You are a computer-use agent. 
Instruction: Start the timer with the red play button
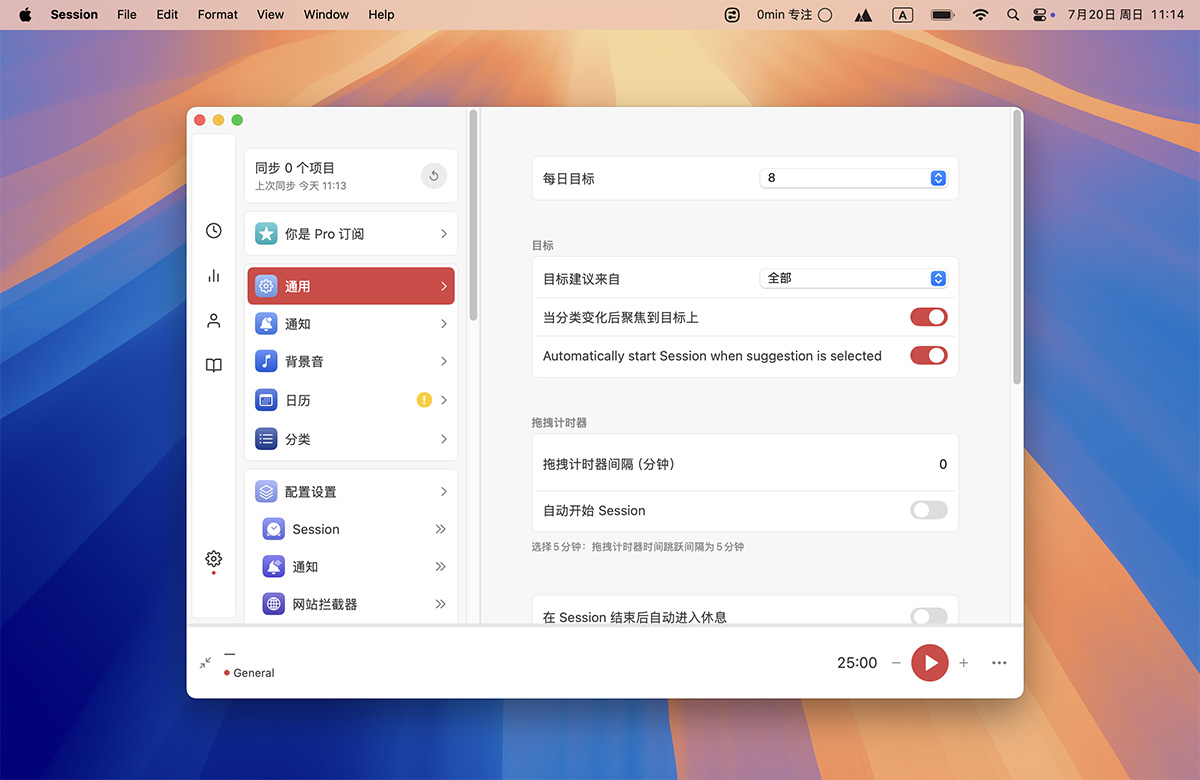pyautogui.click(x=930, y=662)
